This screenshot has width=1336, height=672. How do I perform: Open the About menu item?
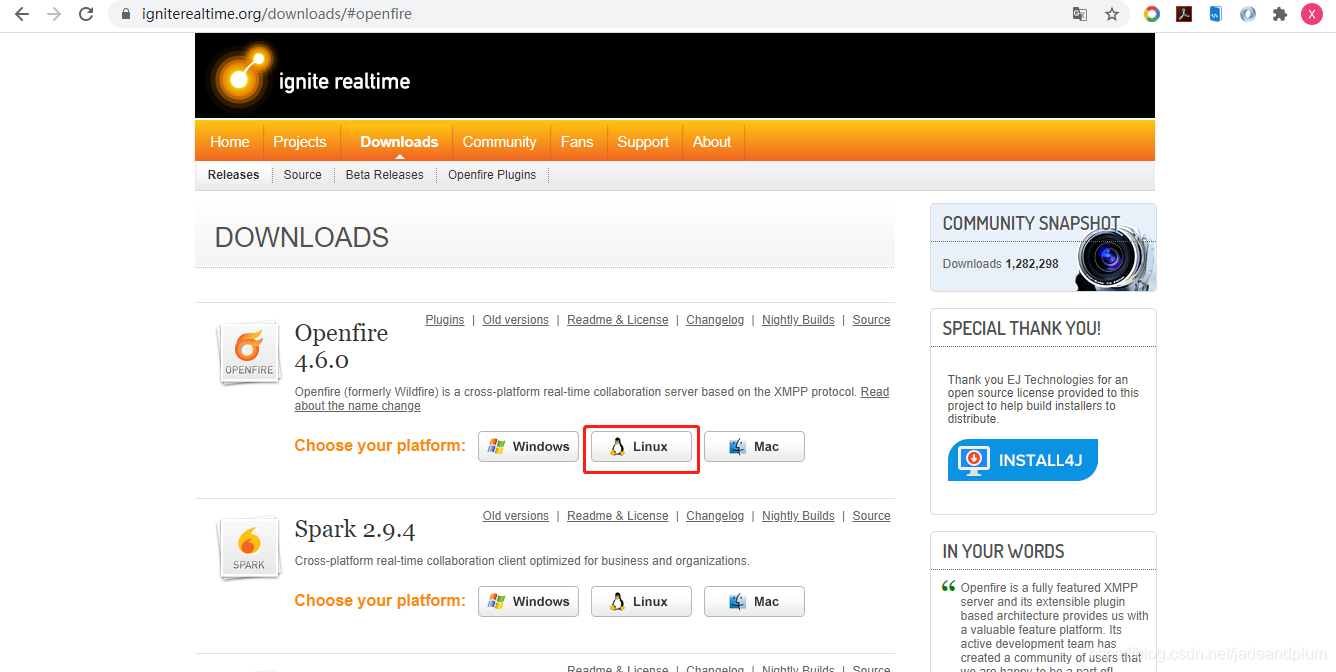[x=712, y=142]
